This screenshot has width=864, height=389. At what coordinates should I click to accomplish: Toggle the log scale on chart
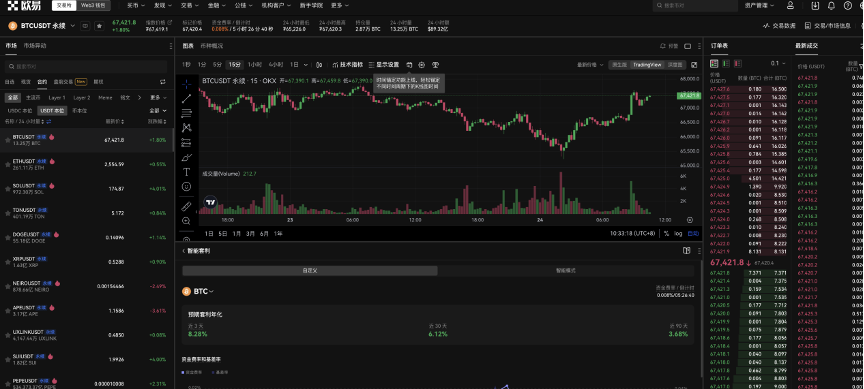(x=677, y=234)
